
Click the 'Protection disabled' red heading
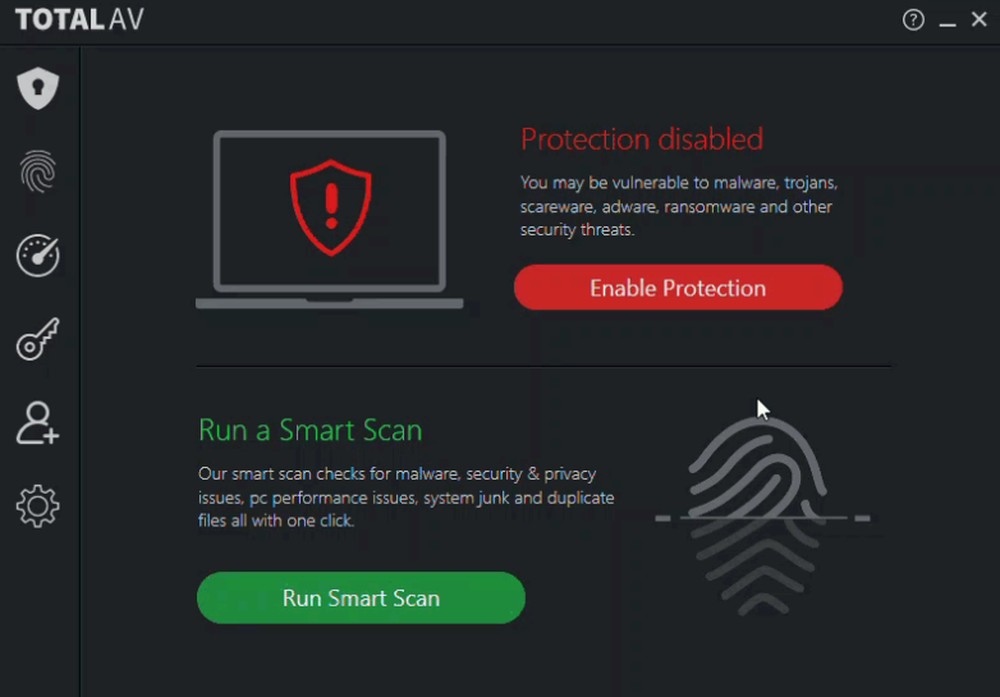[641, 139]
